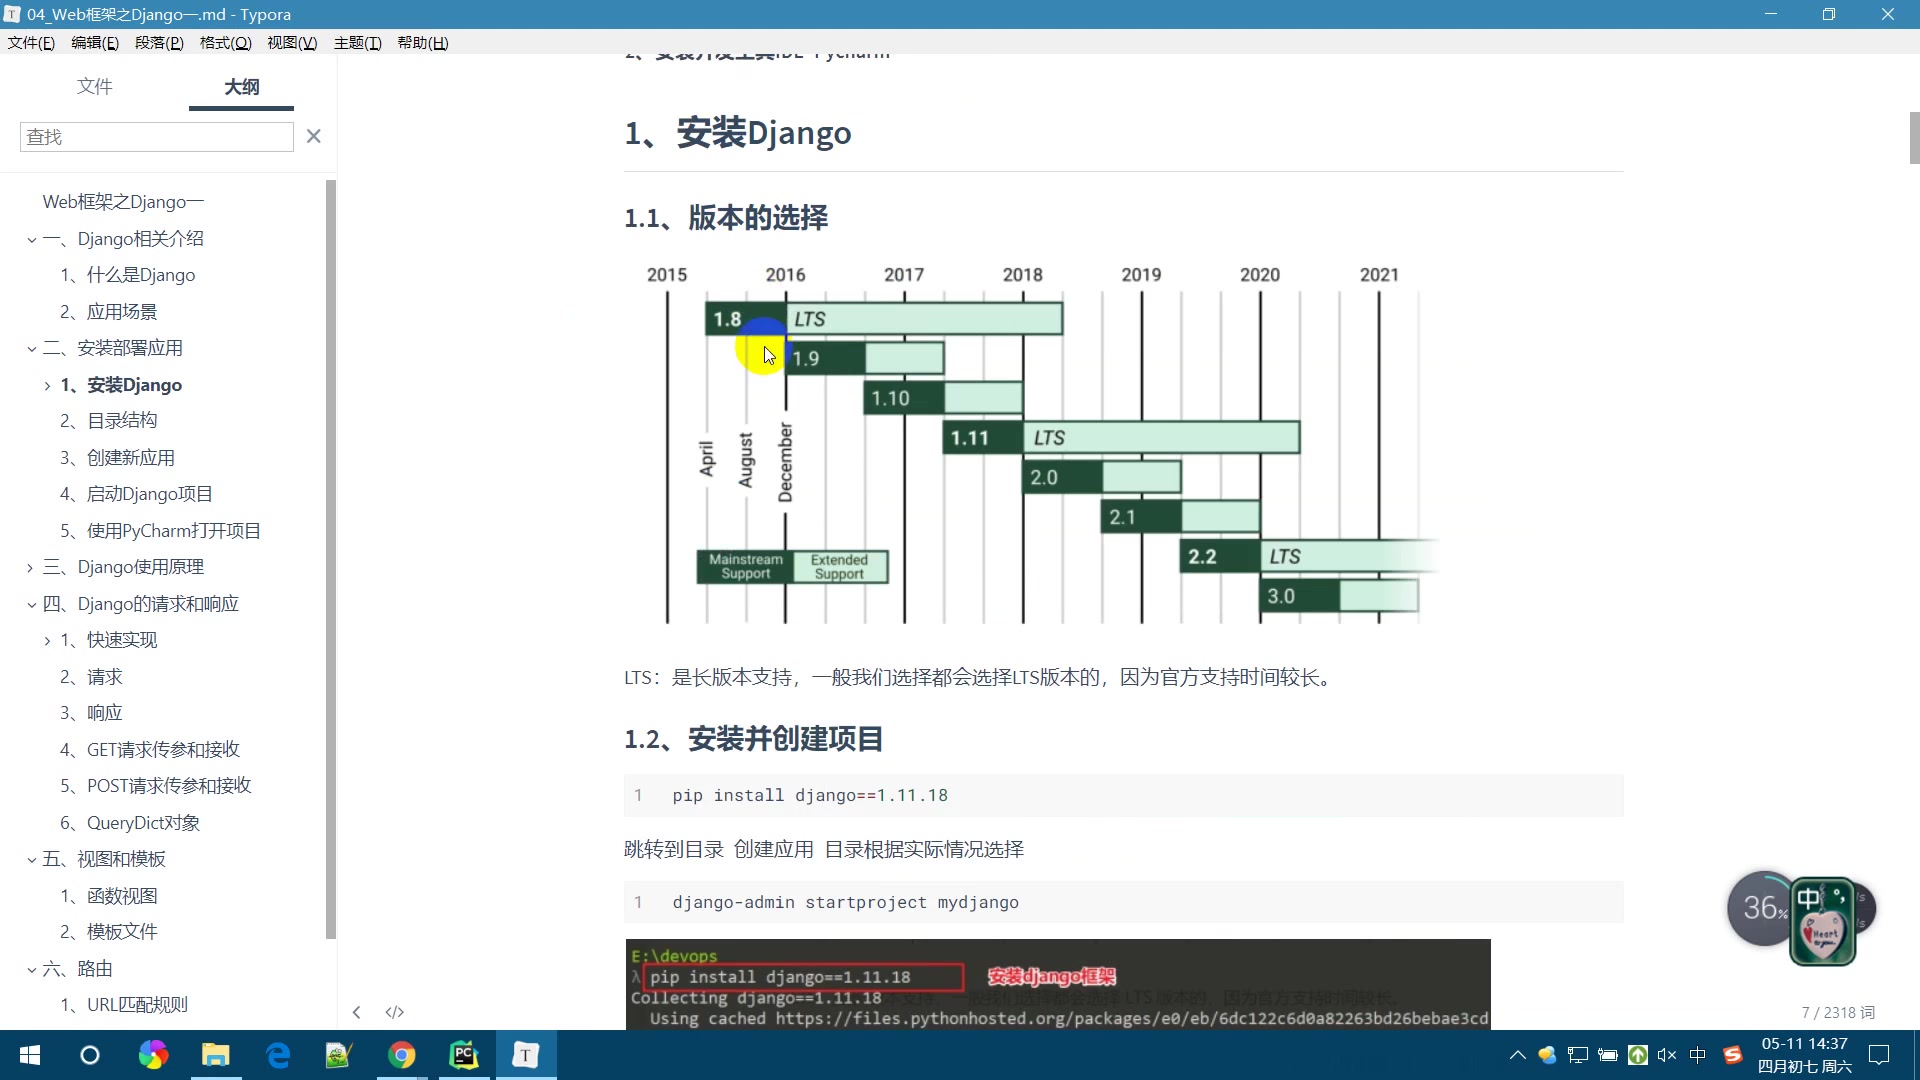Click the Sogou input method tray icon

point(1733,1055)
